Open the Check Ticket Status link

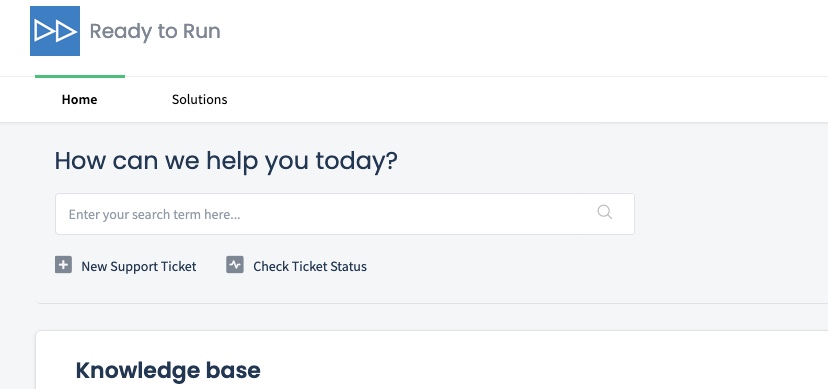tap(310, 266)
